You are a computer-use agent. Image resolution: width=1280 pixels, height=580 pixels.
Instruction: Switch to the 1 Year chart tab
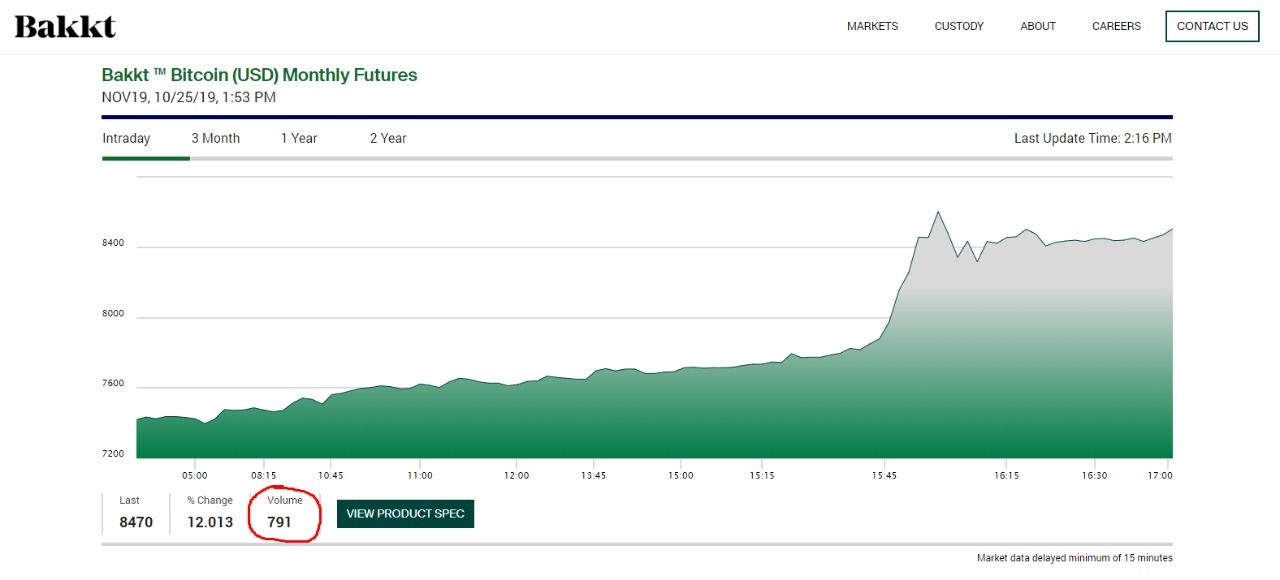coord(299,138)
